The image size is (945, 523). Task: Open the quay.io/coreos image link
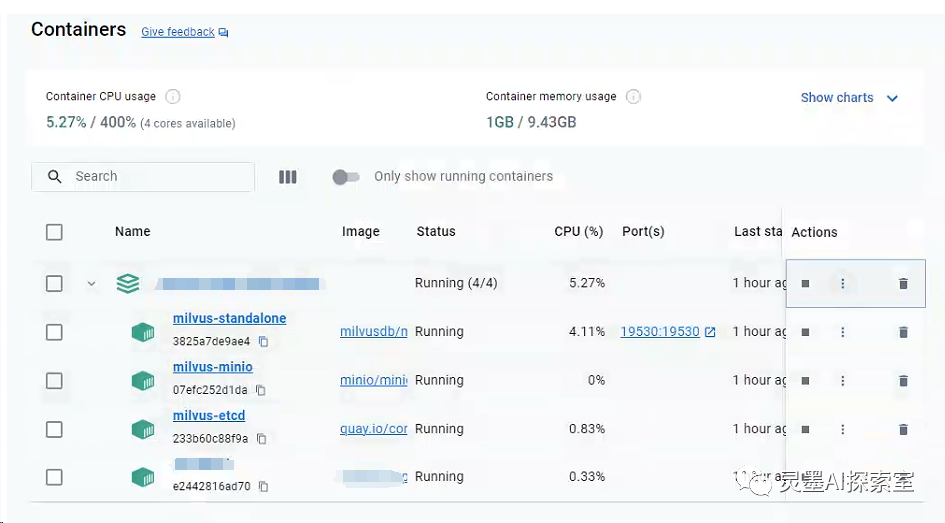(374, 429)
